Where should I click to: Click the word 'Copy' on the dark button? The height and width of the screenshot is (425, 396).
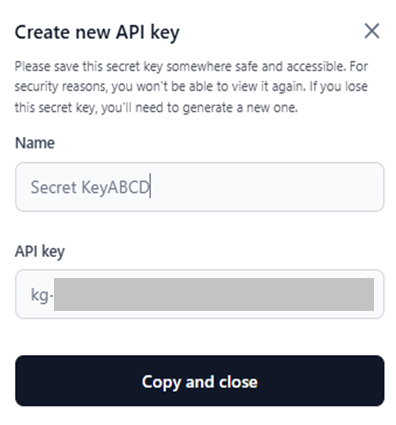pyautogui.click(x=161, y=382)
